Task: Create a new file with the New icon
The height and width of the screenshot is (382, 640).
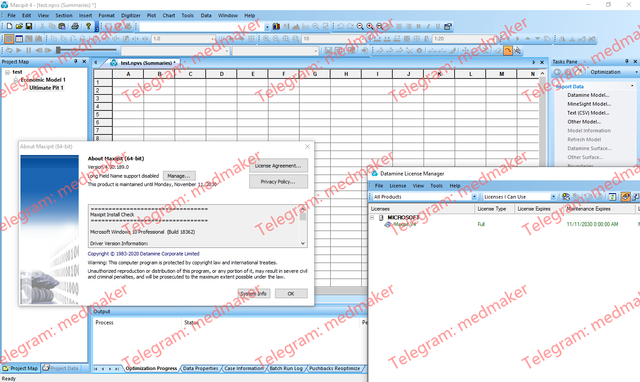Action: click(9, 26)
